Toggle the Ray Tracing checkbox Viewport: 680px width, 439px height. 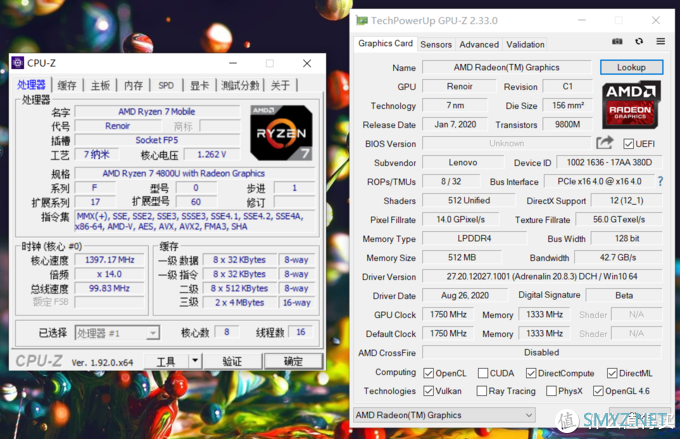point(481,391)
